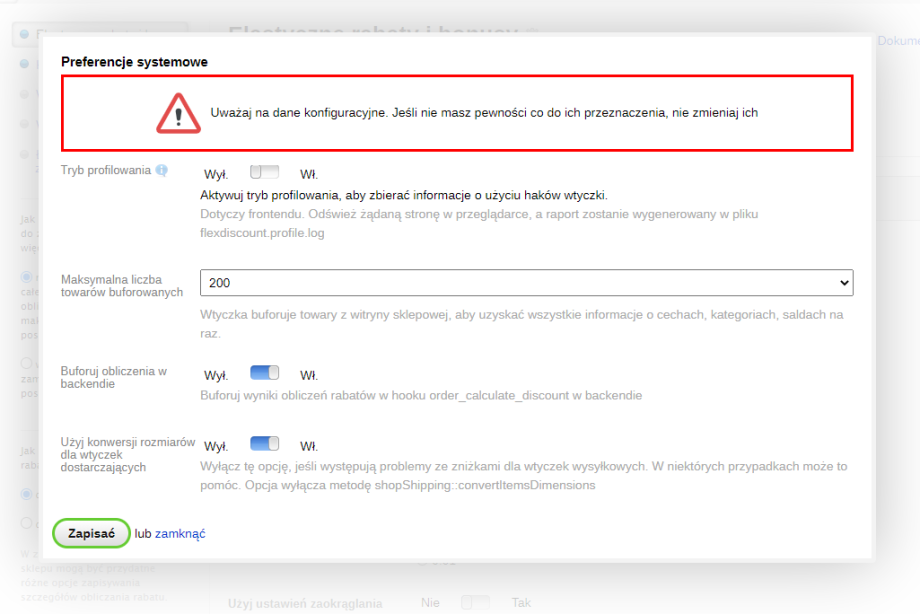Choose Wył. for Użyj konwersji rozmiarów

pyautogui.click(x=216, y=446)
